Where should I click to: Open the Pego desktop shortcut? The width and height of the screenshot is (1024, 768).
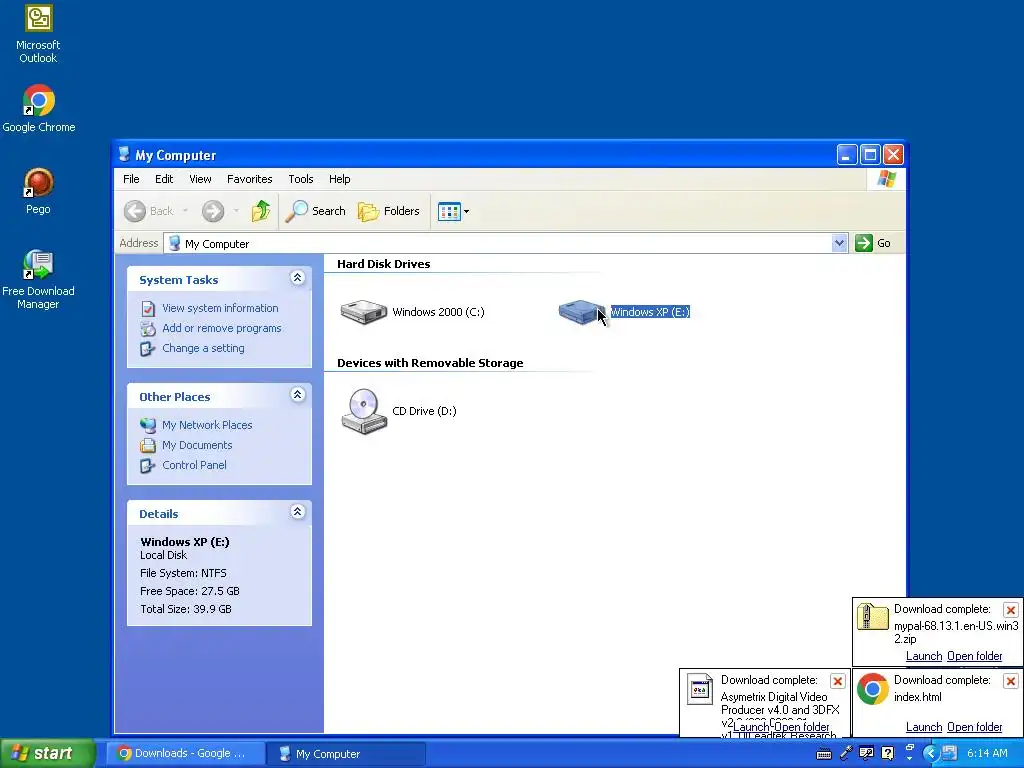(x=38, y=191)
